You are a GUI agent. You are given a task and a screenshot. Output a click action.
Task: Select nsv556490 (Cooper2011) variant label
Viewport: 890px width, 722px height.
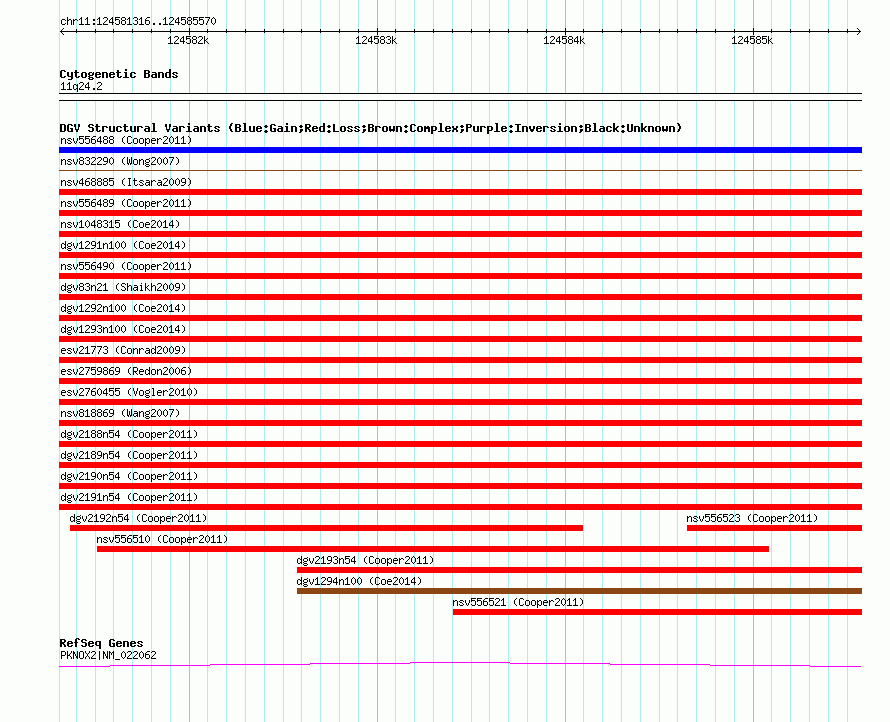(126, 266)
